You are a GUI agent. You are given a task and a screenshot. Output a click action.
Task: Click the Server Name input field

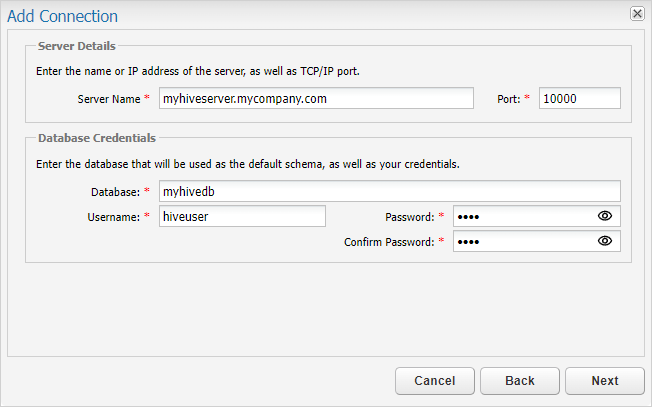(x=316, y=99)
